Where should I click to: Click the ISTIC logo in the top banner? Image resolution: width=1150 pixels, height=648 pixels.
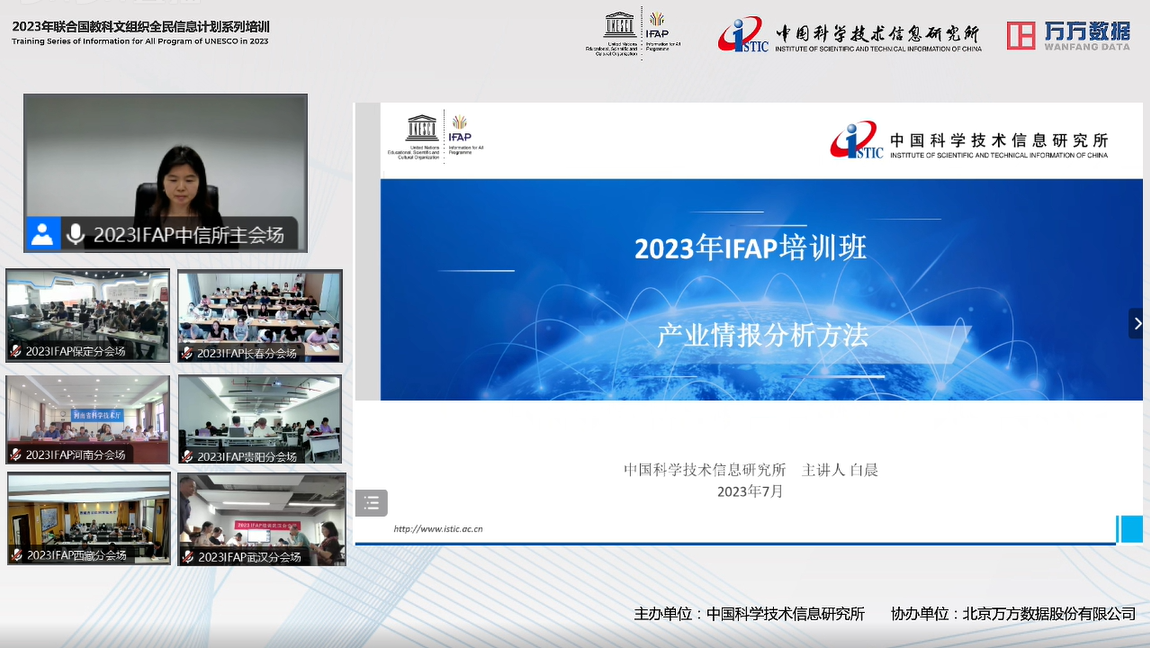[742, 35]
